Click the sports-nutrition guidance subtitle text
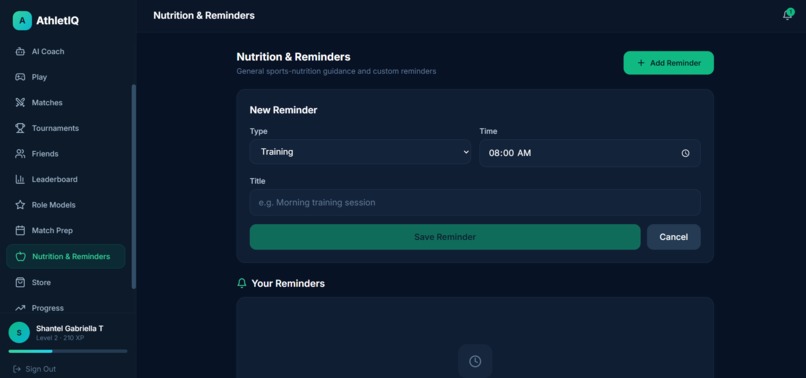806x378 pixels. (x=336, y=71)
